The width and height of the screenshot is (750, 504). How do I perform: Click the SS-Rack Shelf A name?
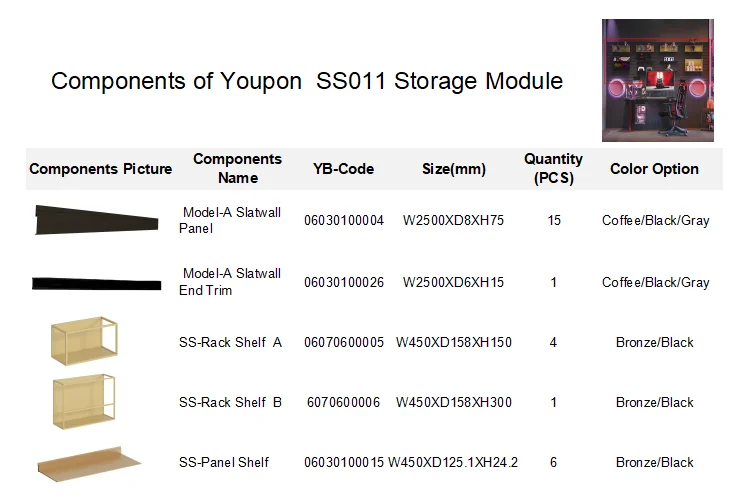coord(230,343)
